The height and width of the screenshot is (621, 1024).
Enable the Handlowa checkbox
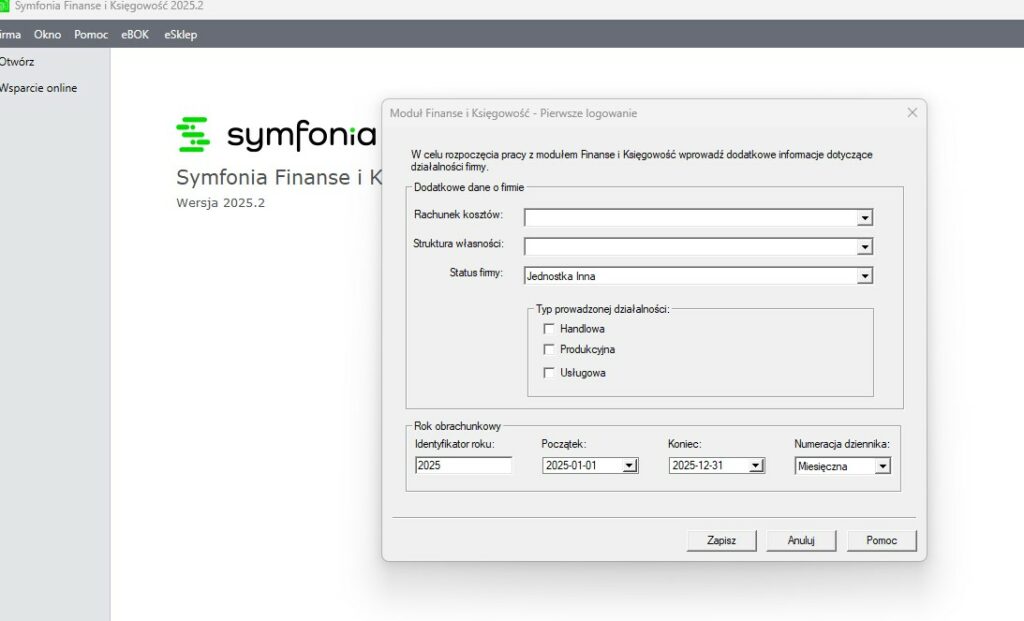pos(549,328)
